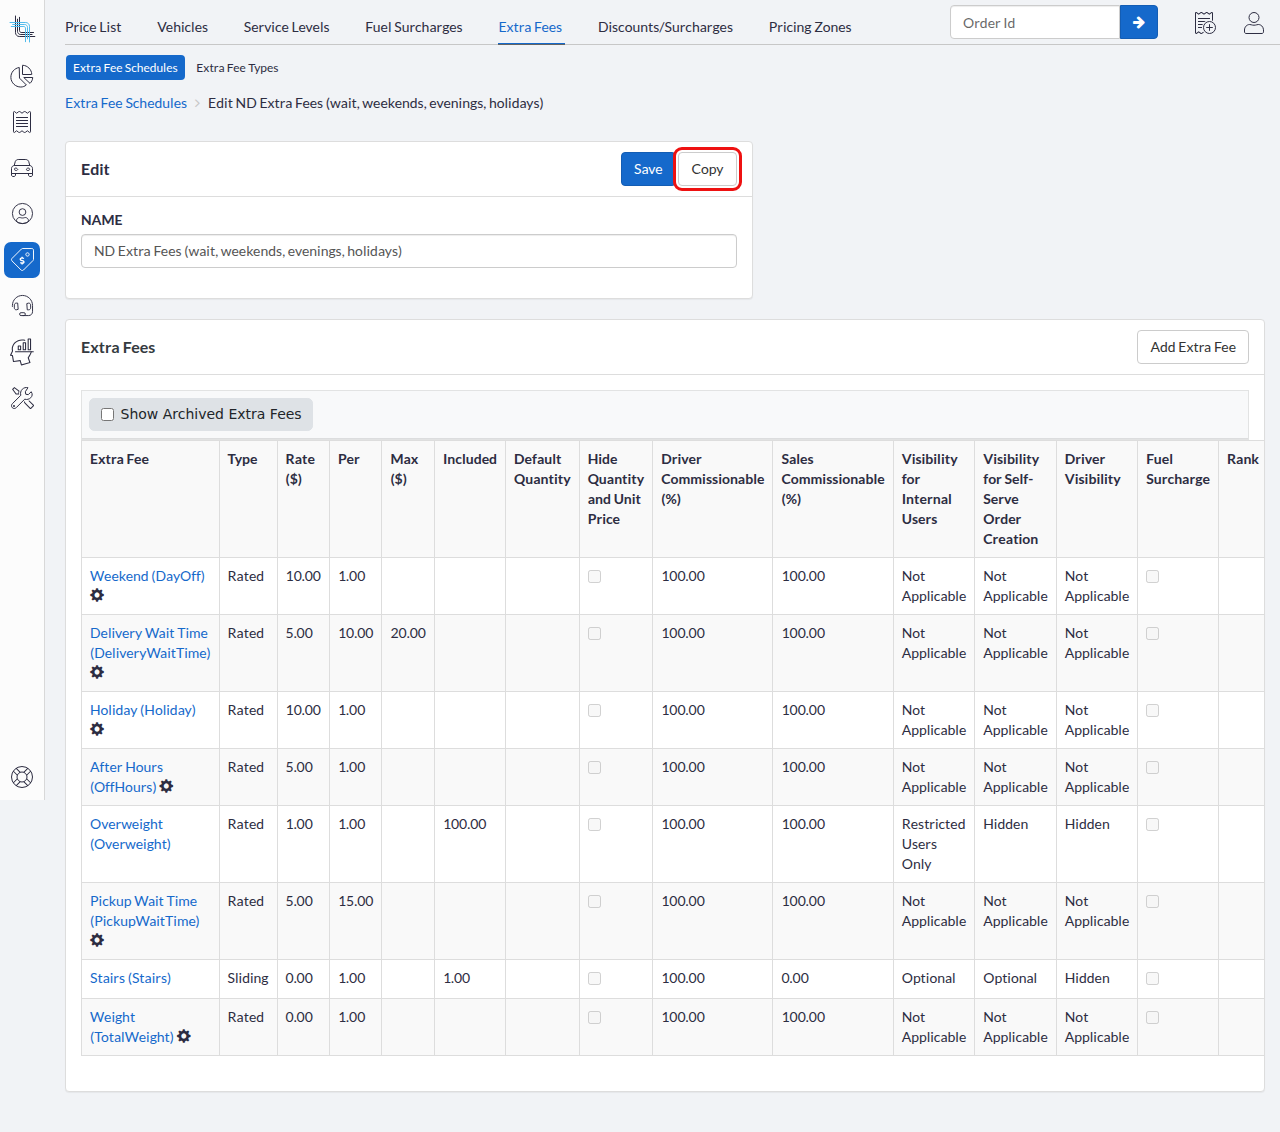Click the Save button
The width and height of the screenshot is (1280, 1132).
pos(648,169)
